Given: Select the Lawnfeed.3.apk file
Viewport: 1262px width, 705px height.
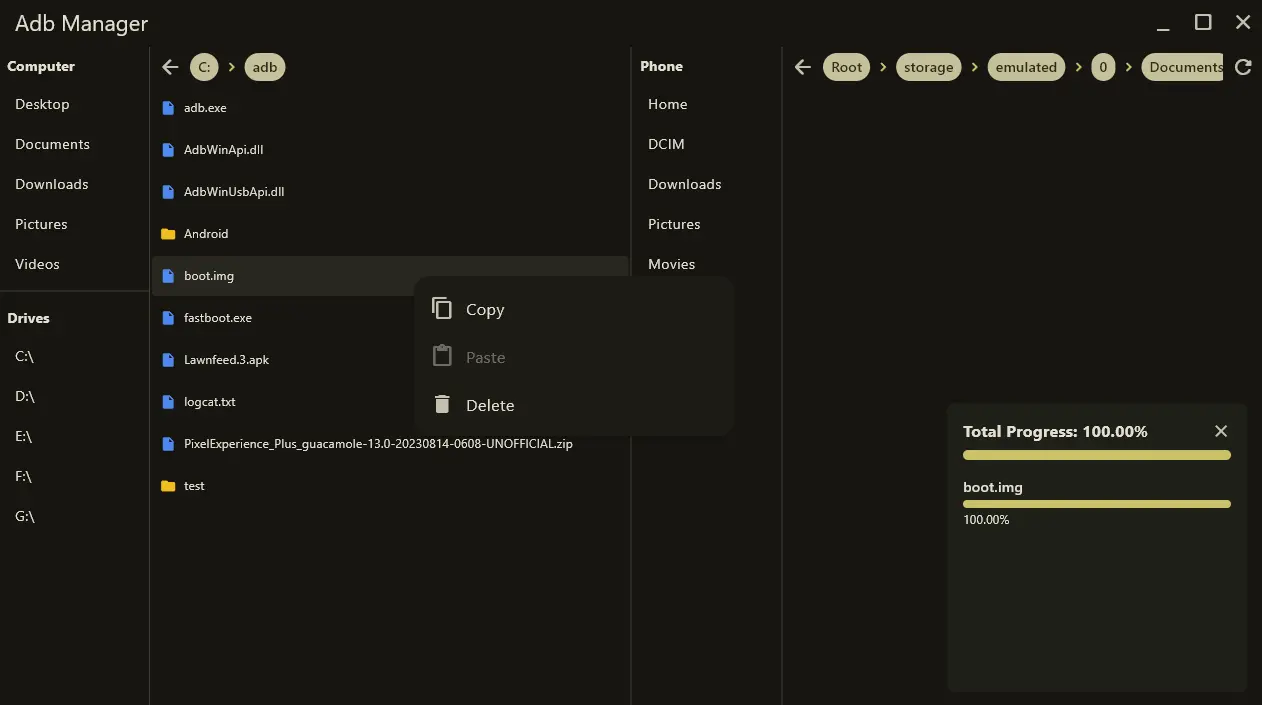Looking at the screenshot, I should [x=226, y=360].
